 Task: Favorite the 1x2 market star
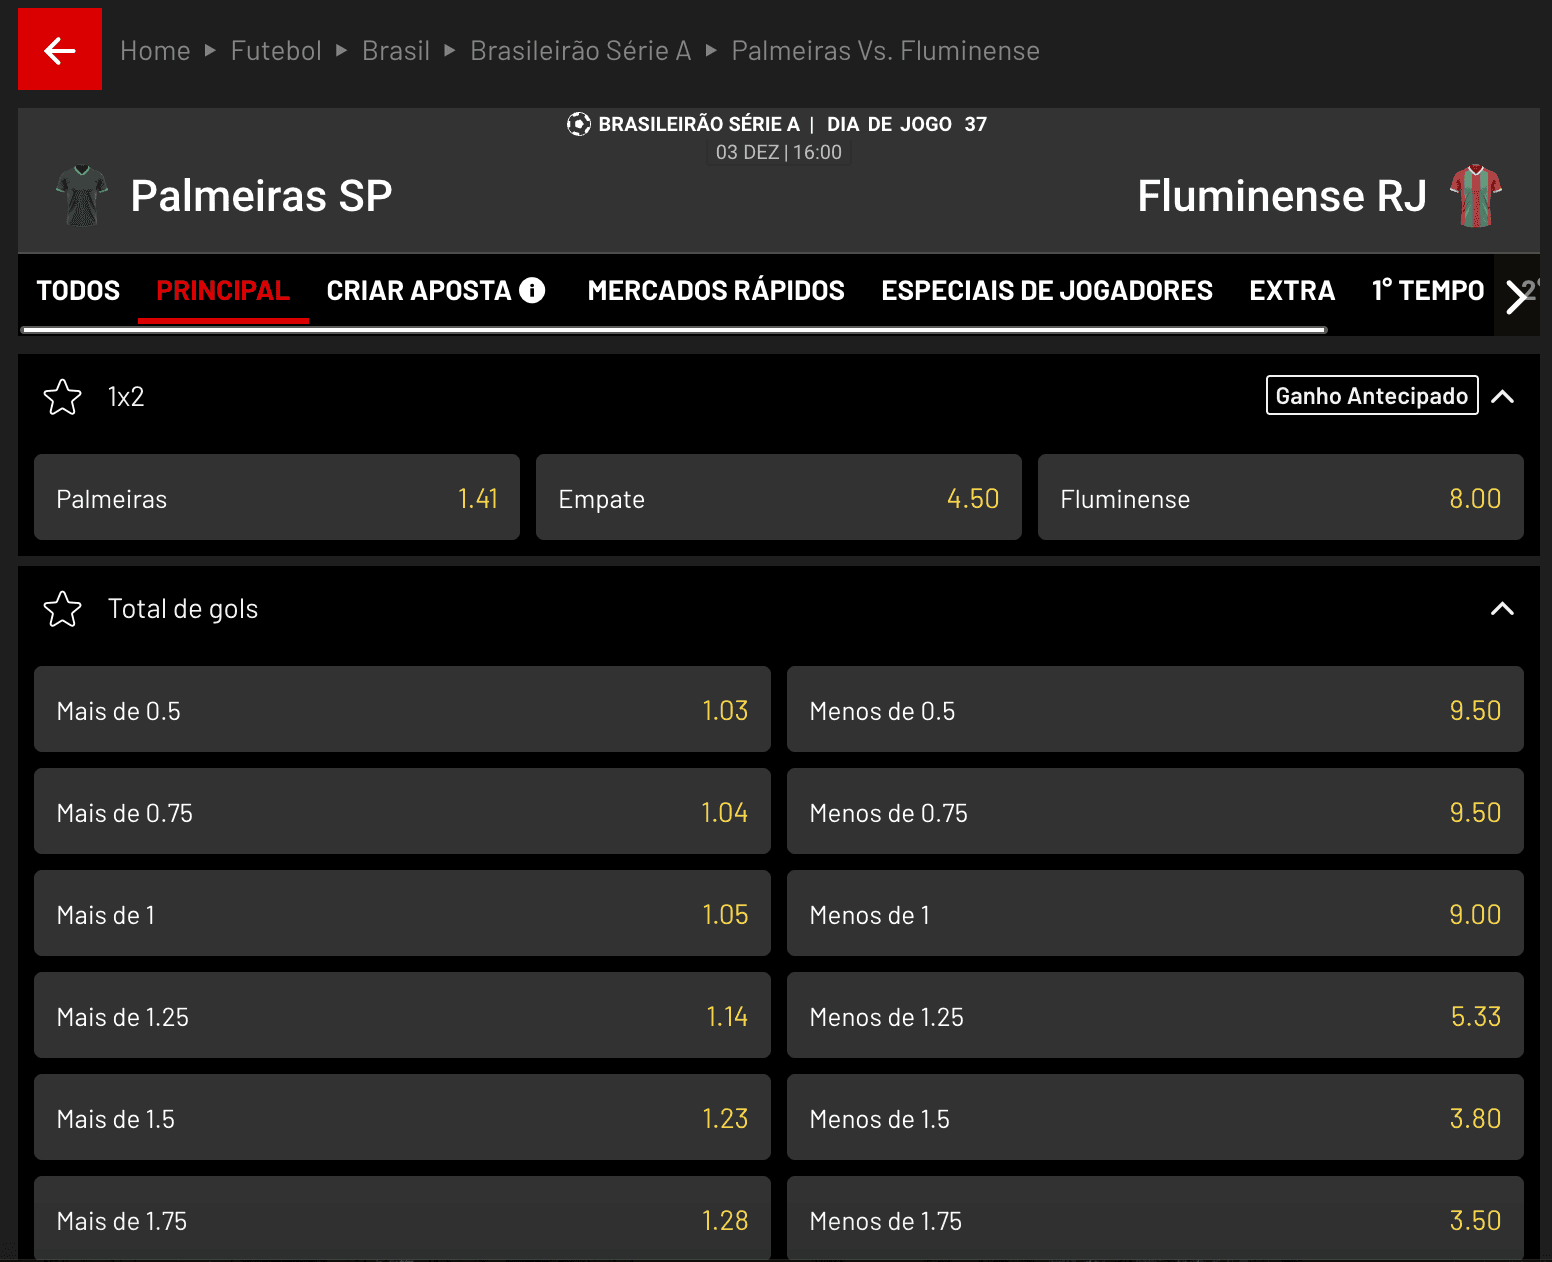[62, 397]
